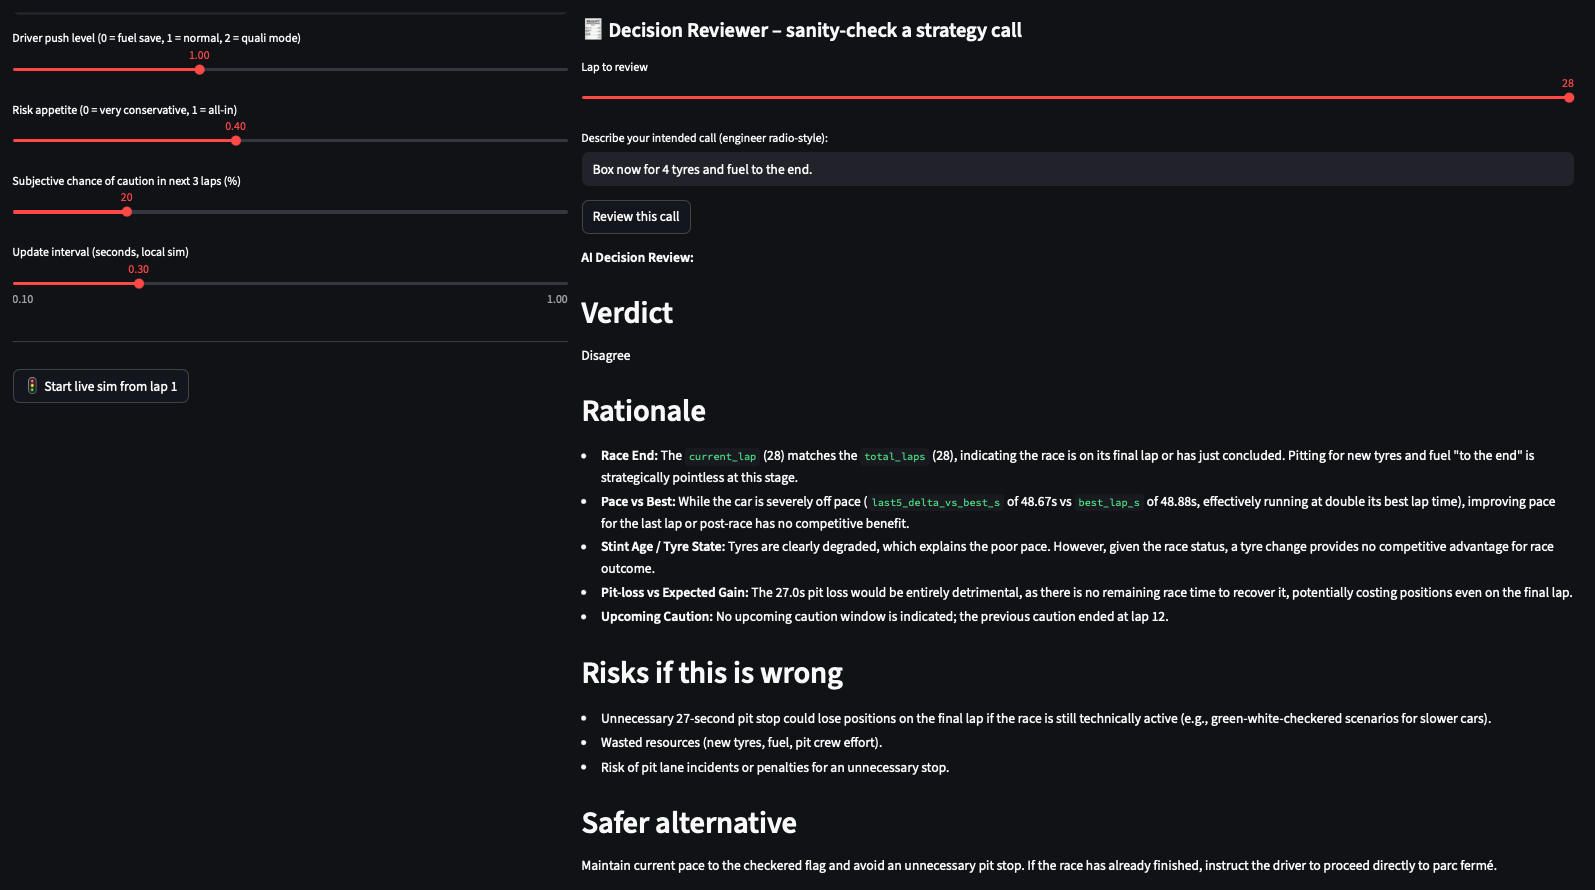Viewport: 1595px width, 890px height.
Task: Click the Risk appetite slider handle
Action: 236,141
